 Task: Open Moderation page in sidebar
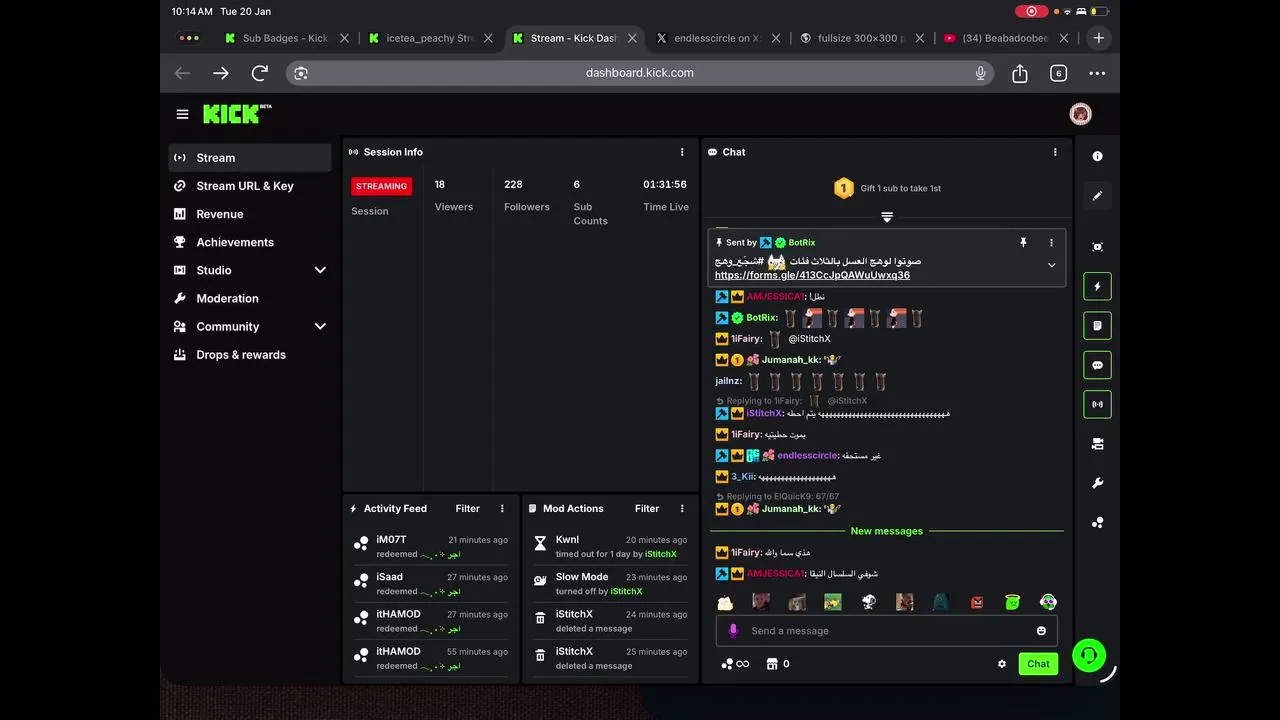250,298
